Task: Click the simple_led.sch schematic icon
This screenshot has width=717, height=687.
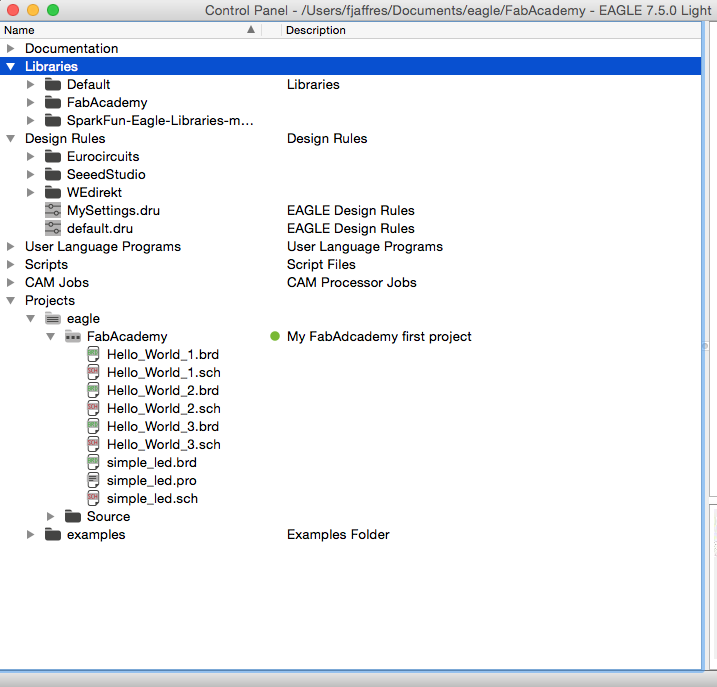Action: point(93,499)
